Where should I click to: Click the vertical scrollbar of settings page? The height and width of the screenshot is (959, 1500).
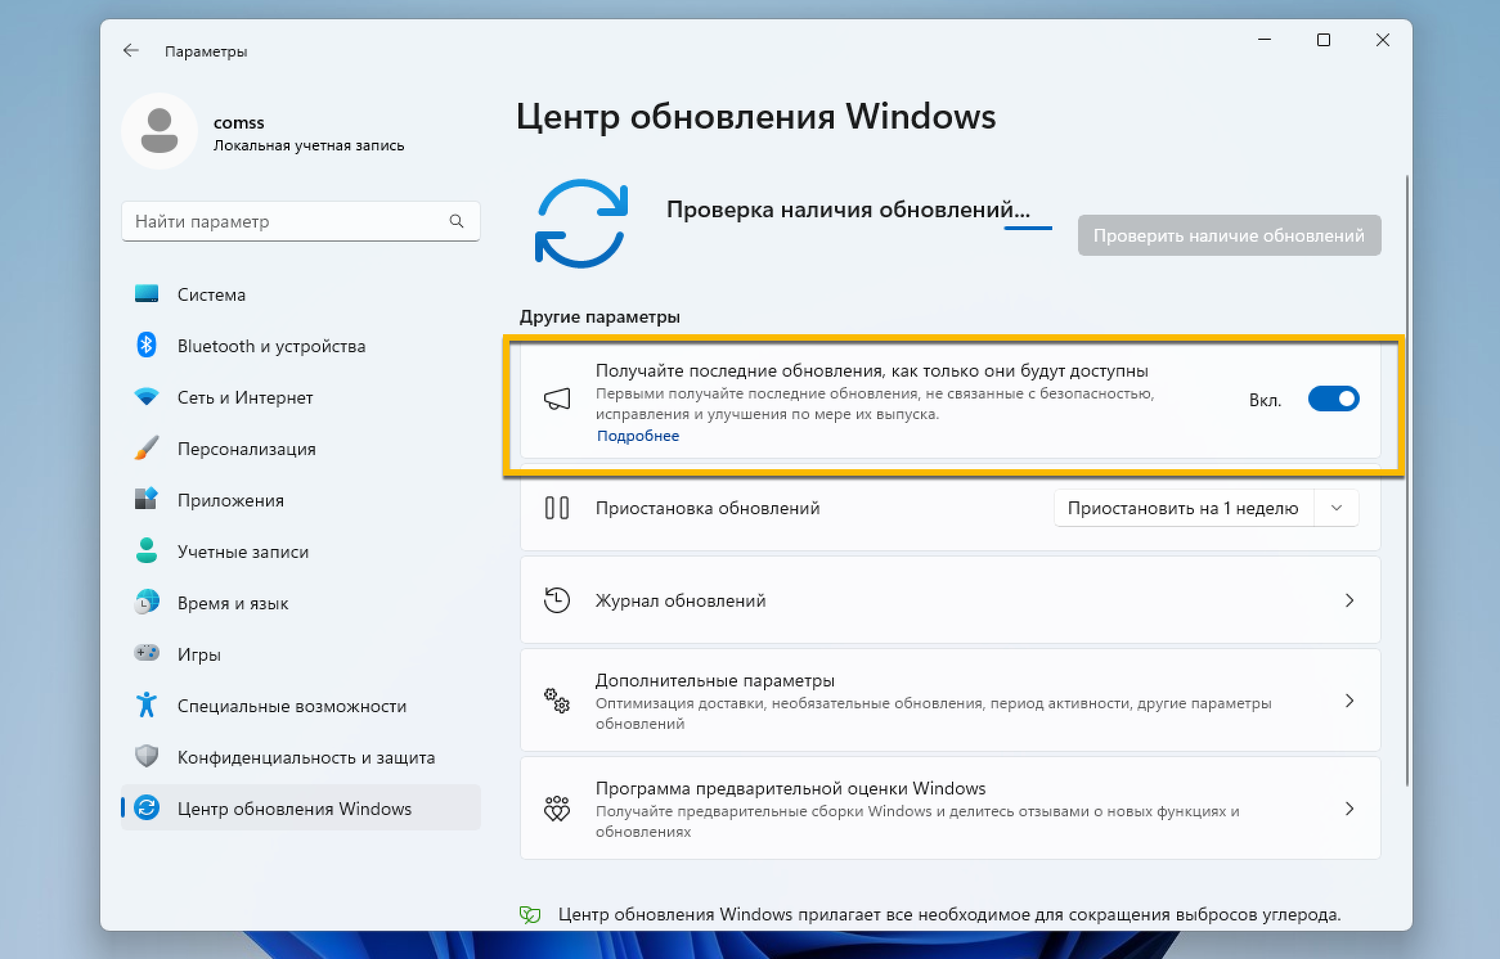coord(1407,480)
